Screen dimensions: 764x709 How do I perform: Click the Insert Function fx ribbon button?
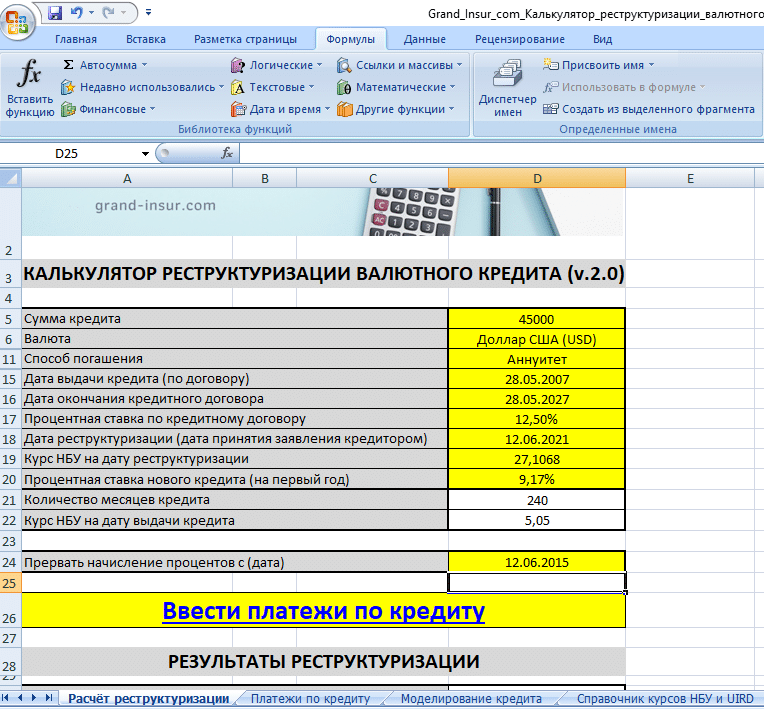pyautogui.click(x=29, y=88)
